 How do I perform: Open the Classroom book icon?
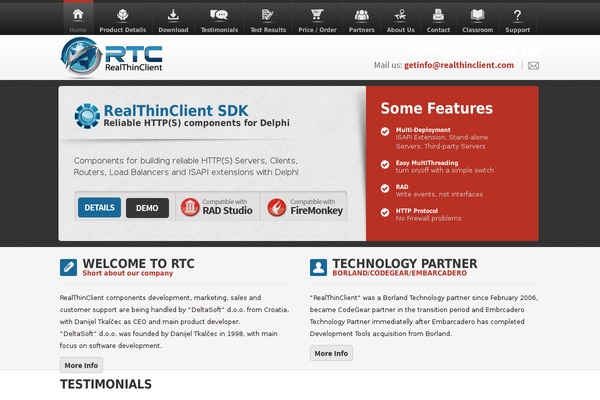(x=478, y=15)
